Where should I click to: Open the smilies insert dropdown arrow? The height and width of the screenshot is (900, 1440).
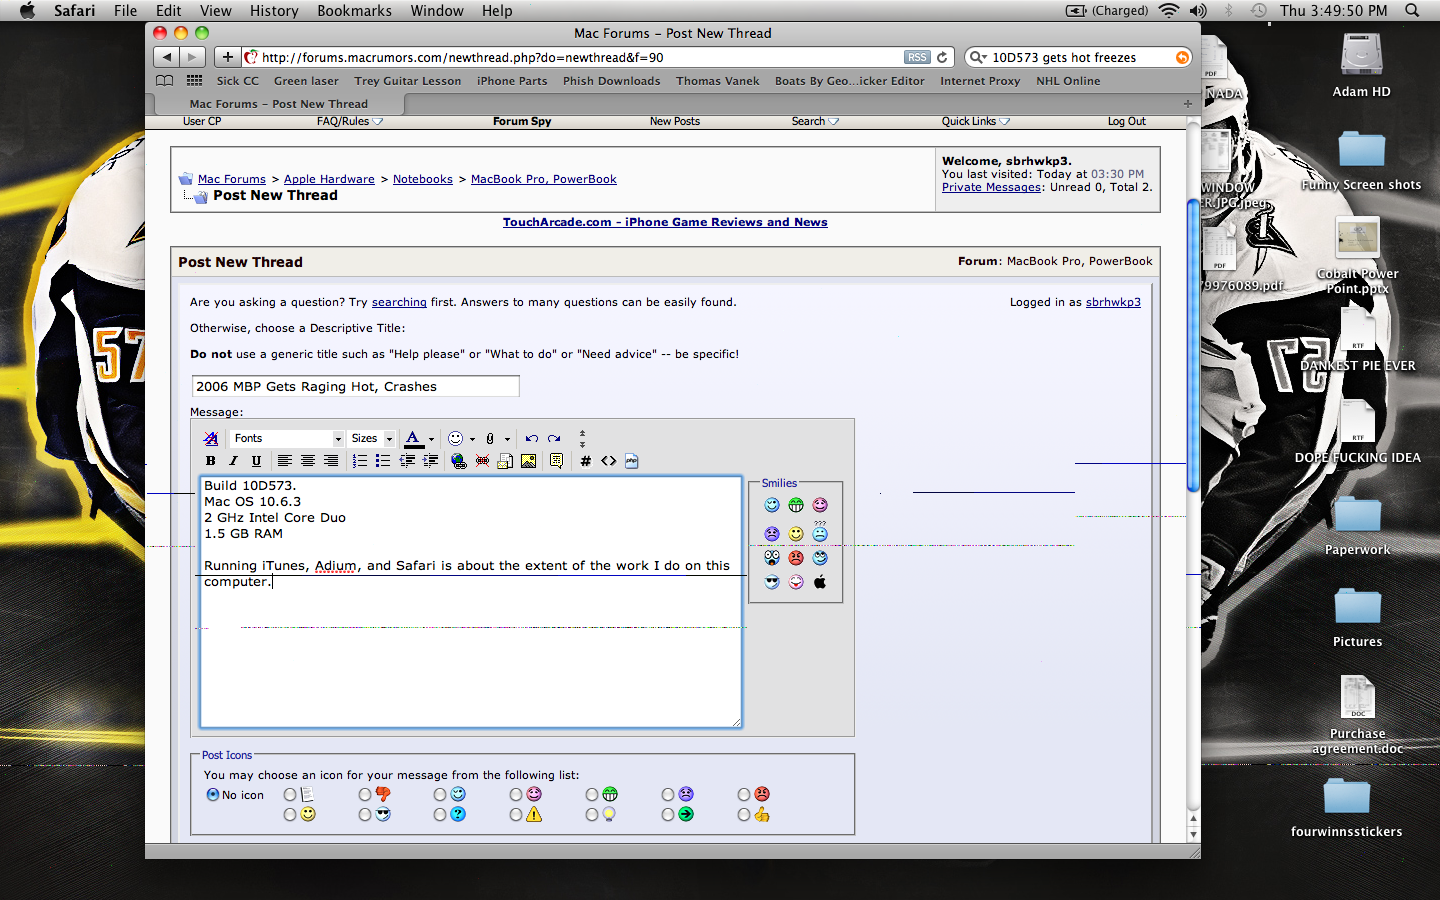click(472, 439)
